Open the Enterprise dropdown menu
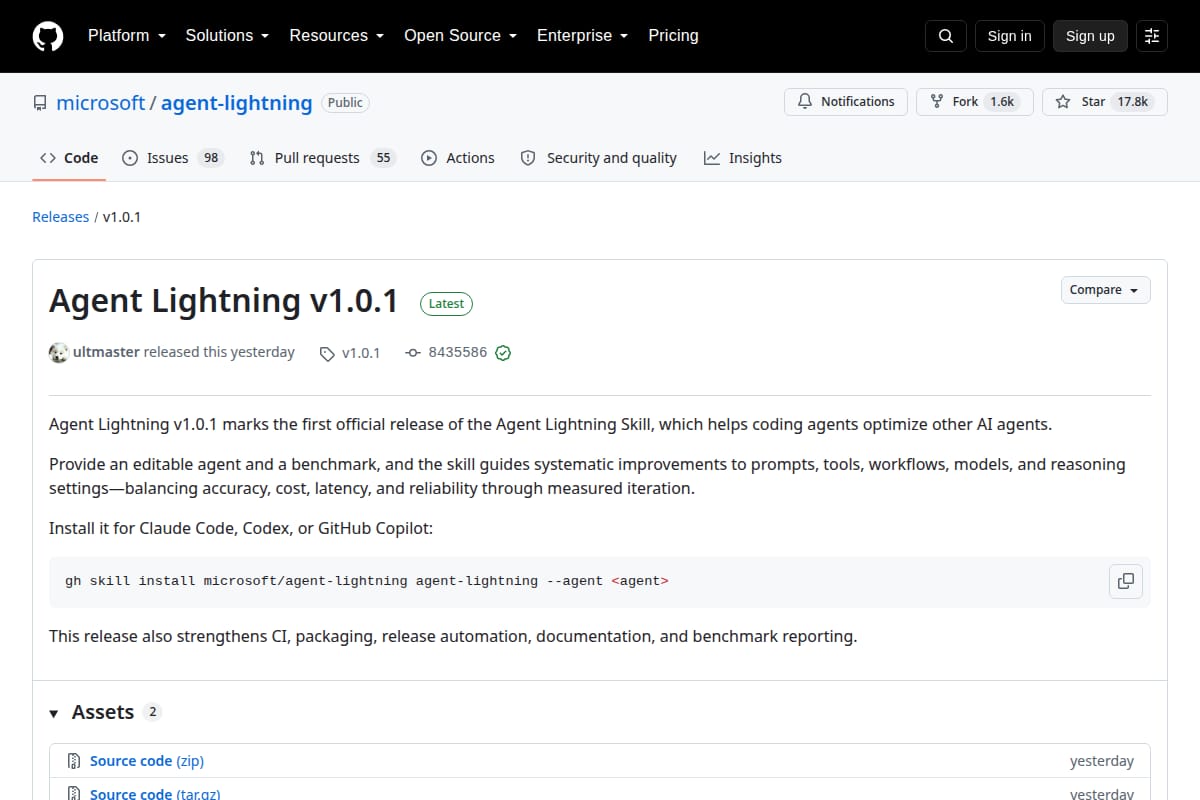 click(x=582, y=36)
